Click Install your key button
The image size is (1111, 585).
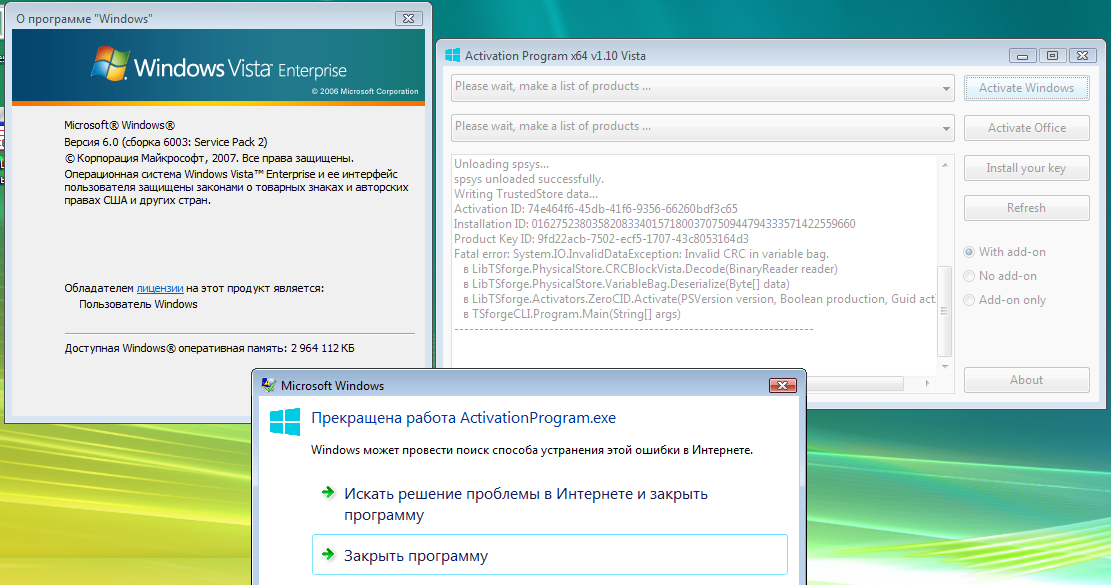[x=1027, y=168]
